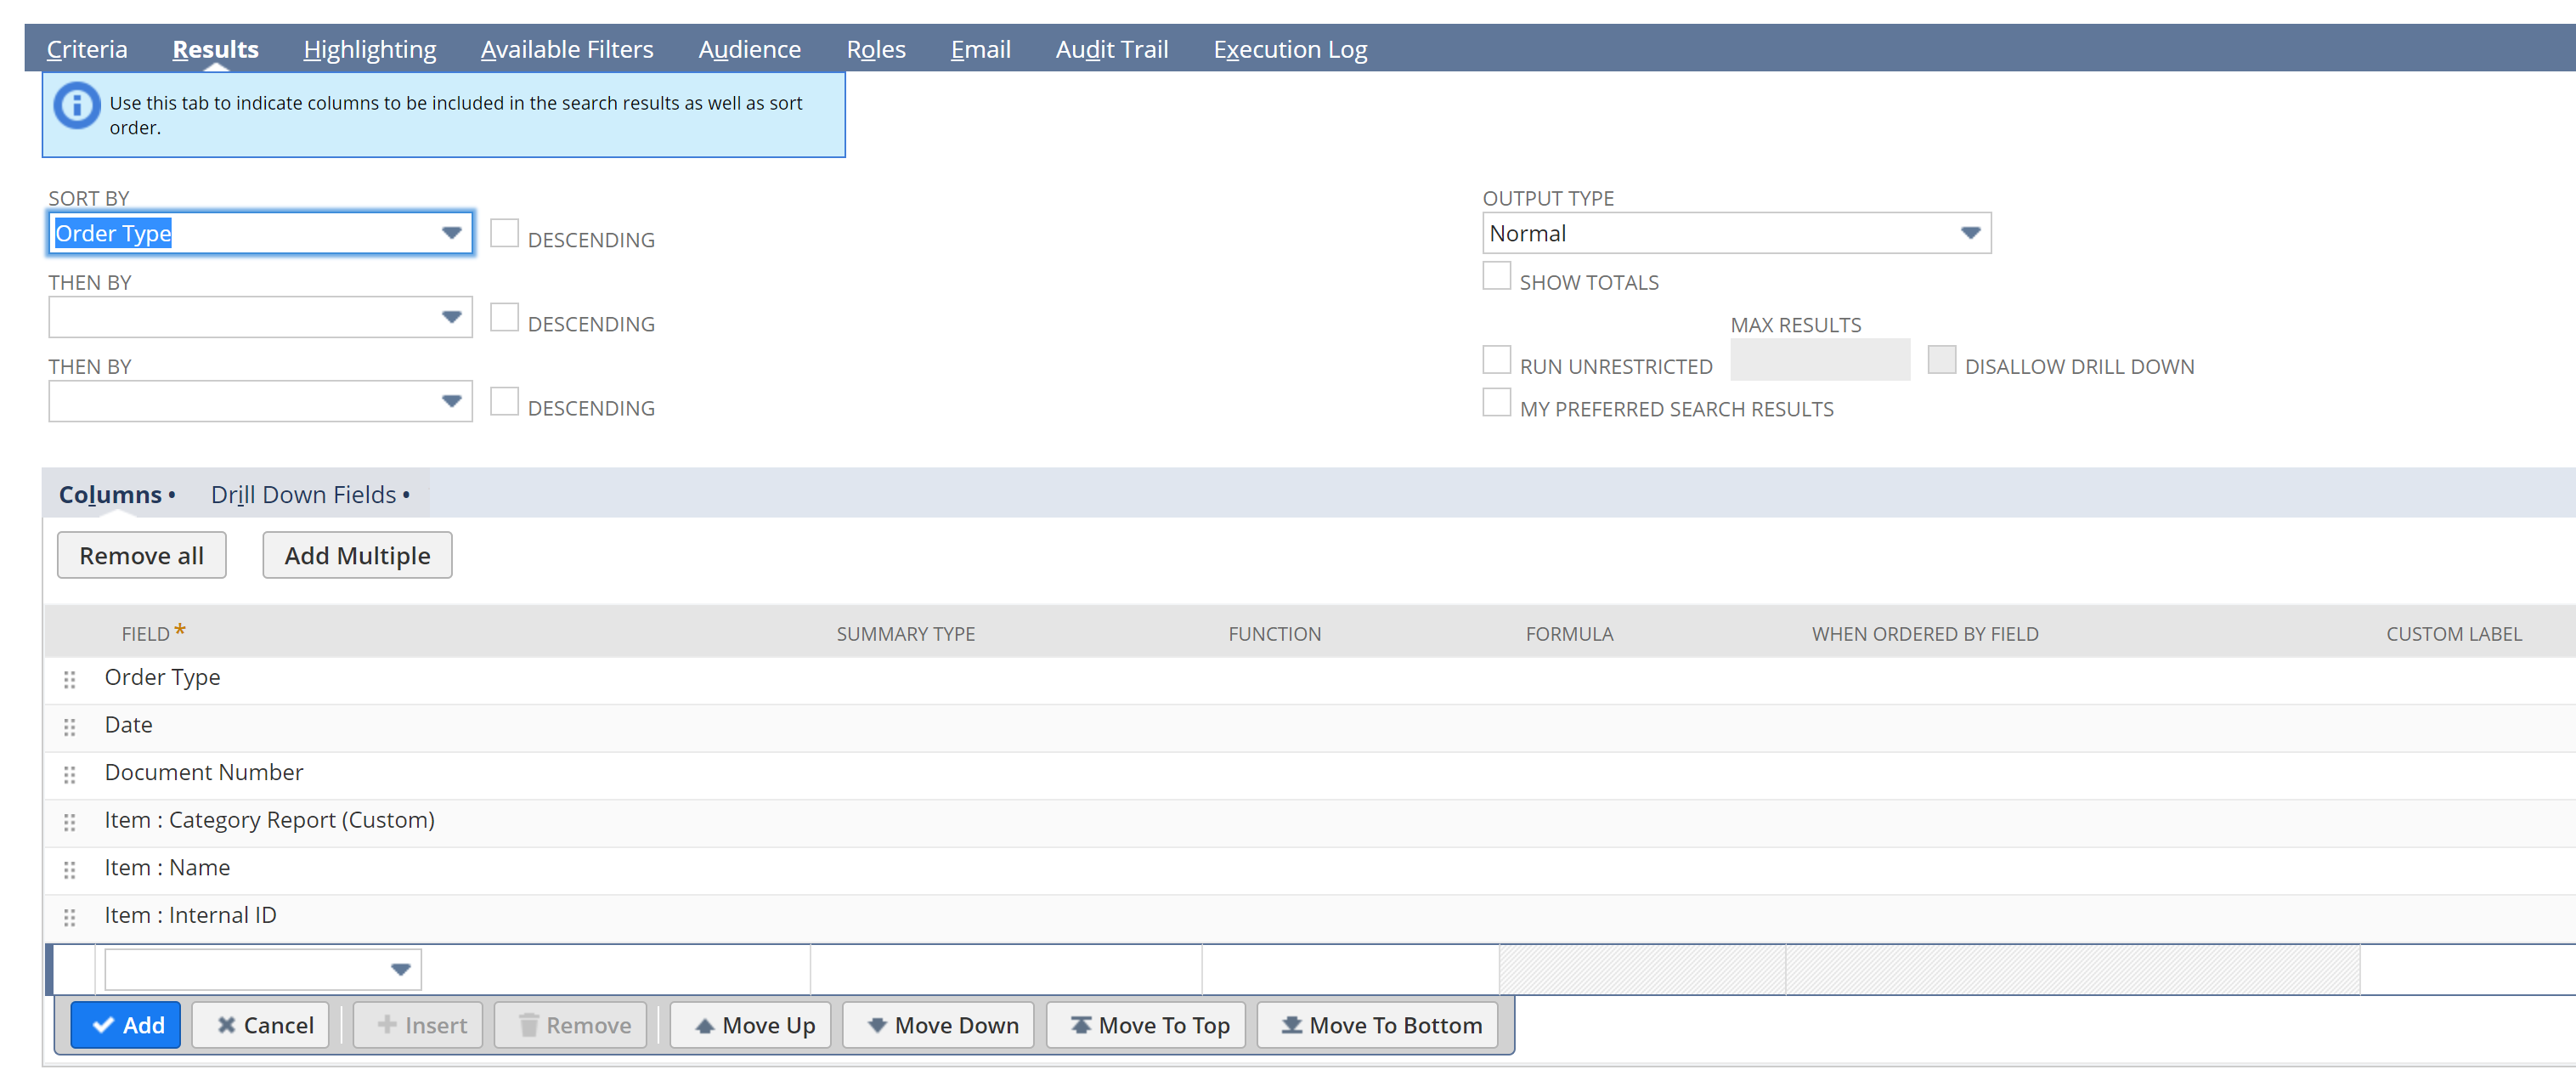The image size is (2576, 1081).
Task: Enable the Run Unrestricted checkbox
Action: pyautogui.click(x=1496, y=359)
